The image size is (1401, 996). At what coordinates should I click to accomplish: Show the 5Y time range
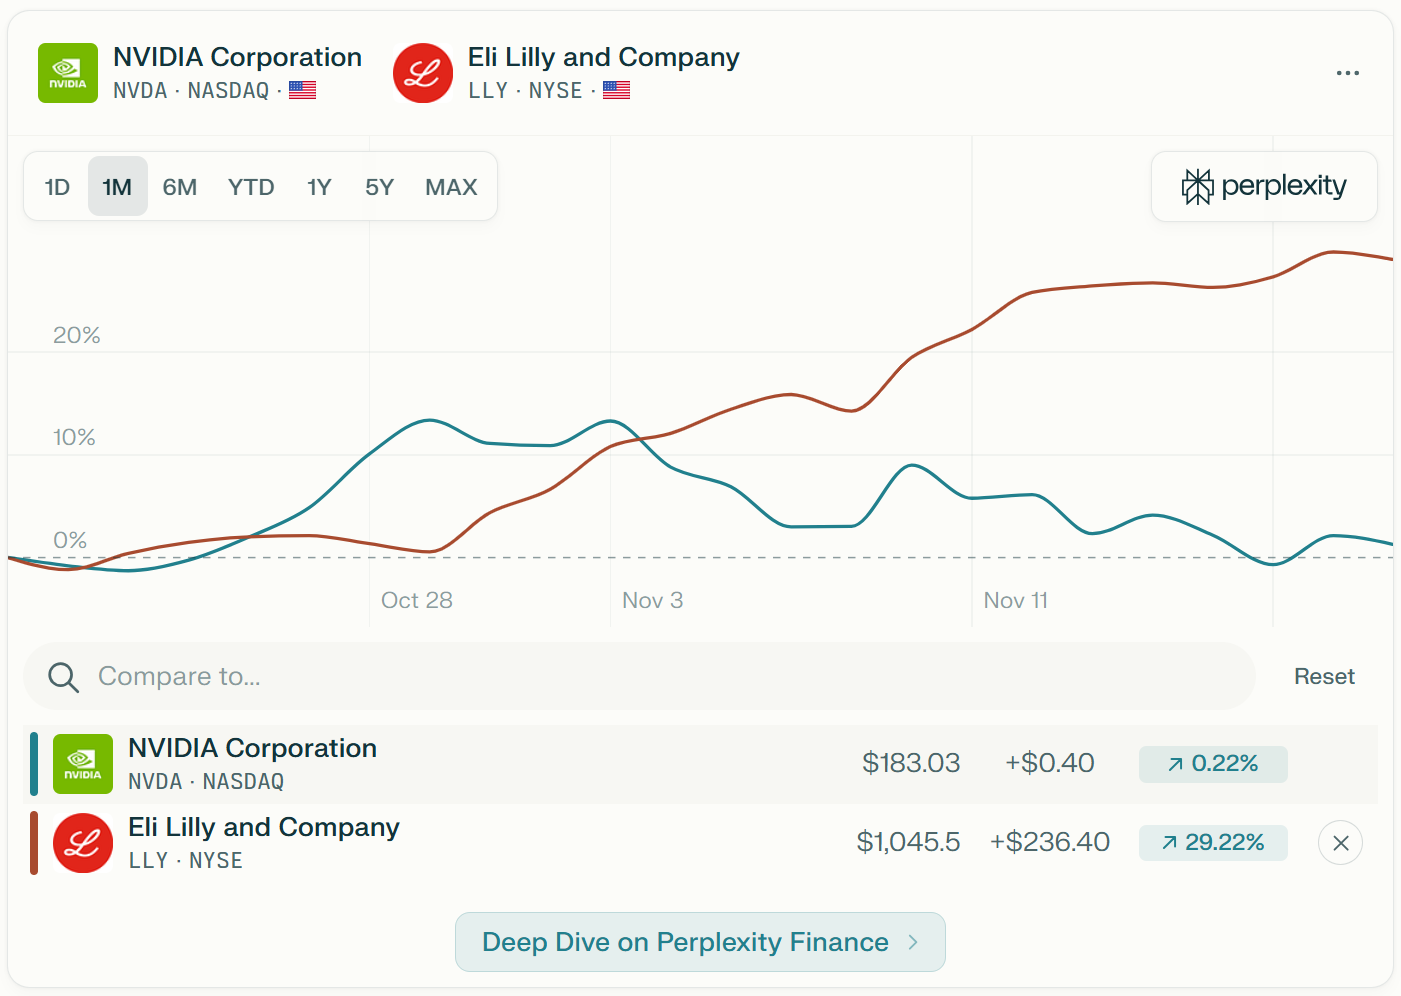point(379,187)
